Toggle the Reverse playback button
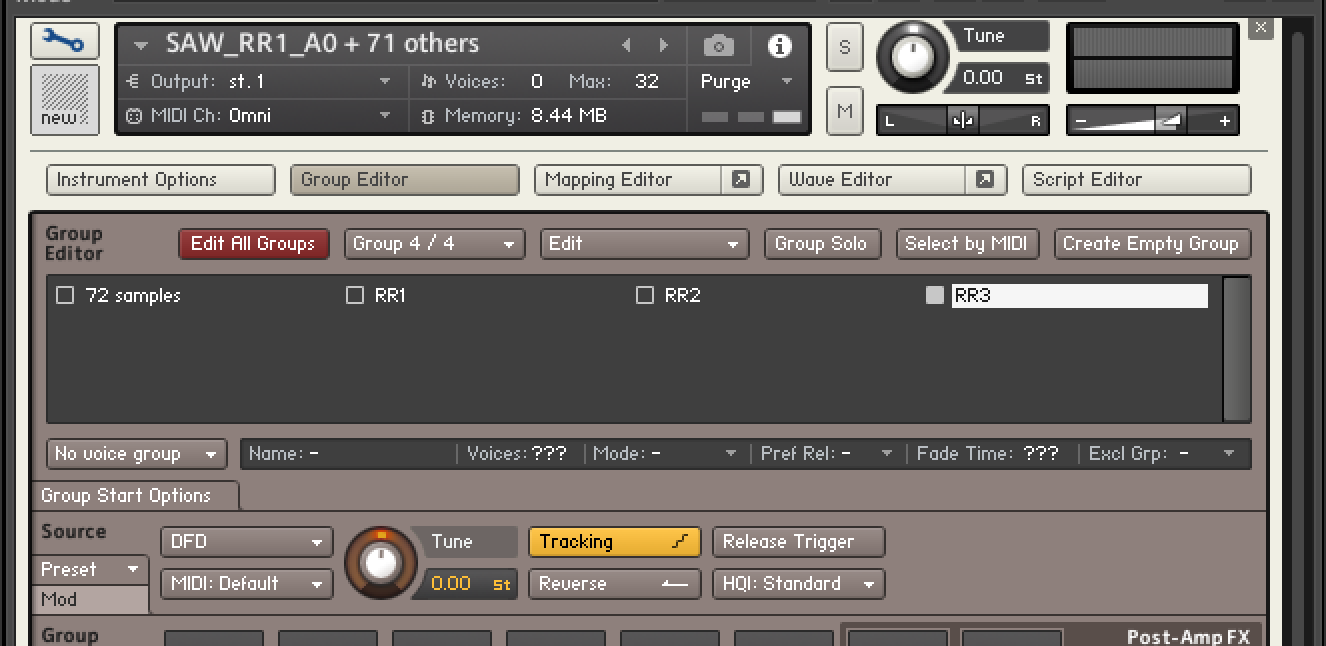Image resolution: width=1326 pixels, height=646 pixels. click(614, 584)
